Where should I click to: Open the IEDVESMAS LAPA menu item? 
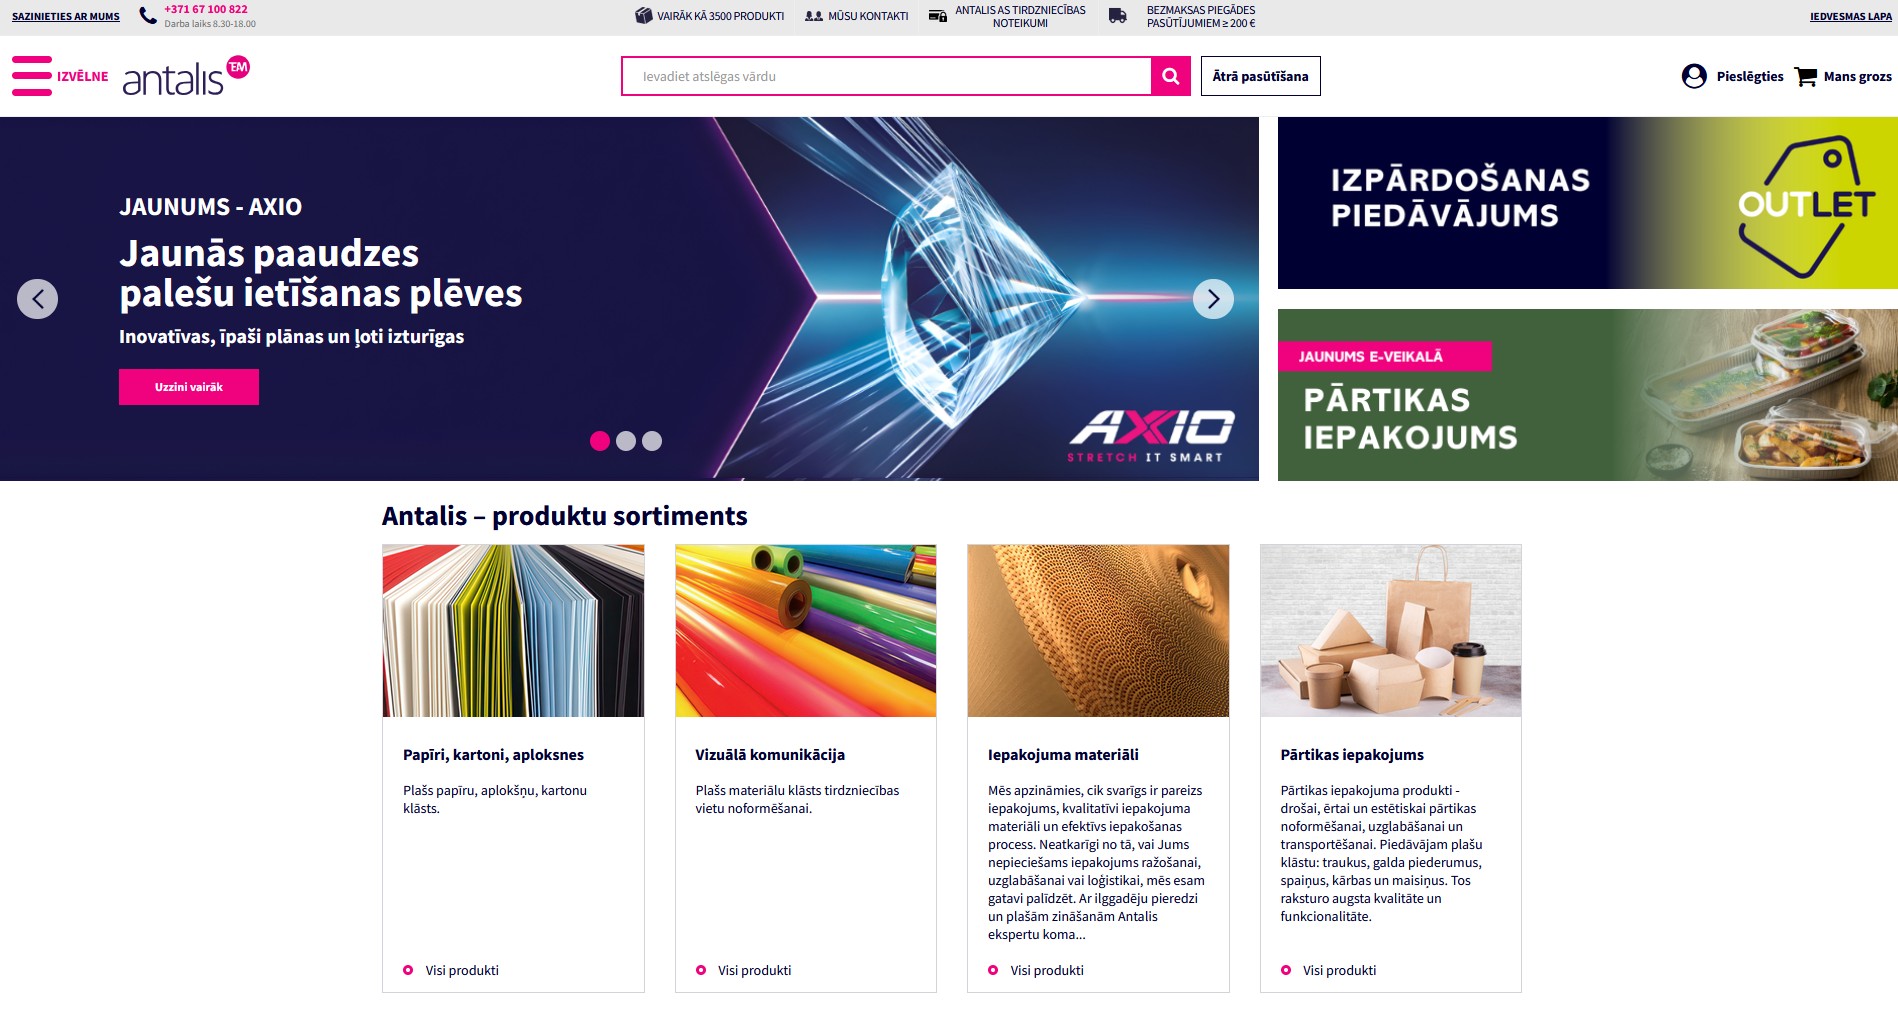point(1850,16)
